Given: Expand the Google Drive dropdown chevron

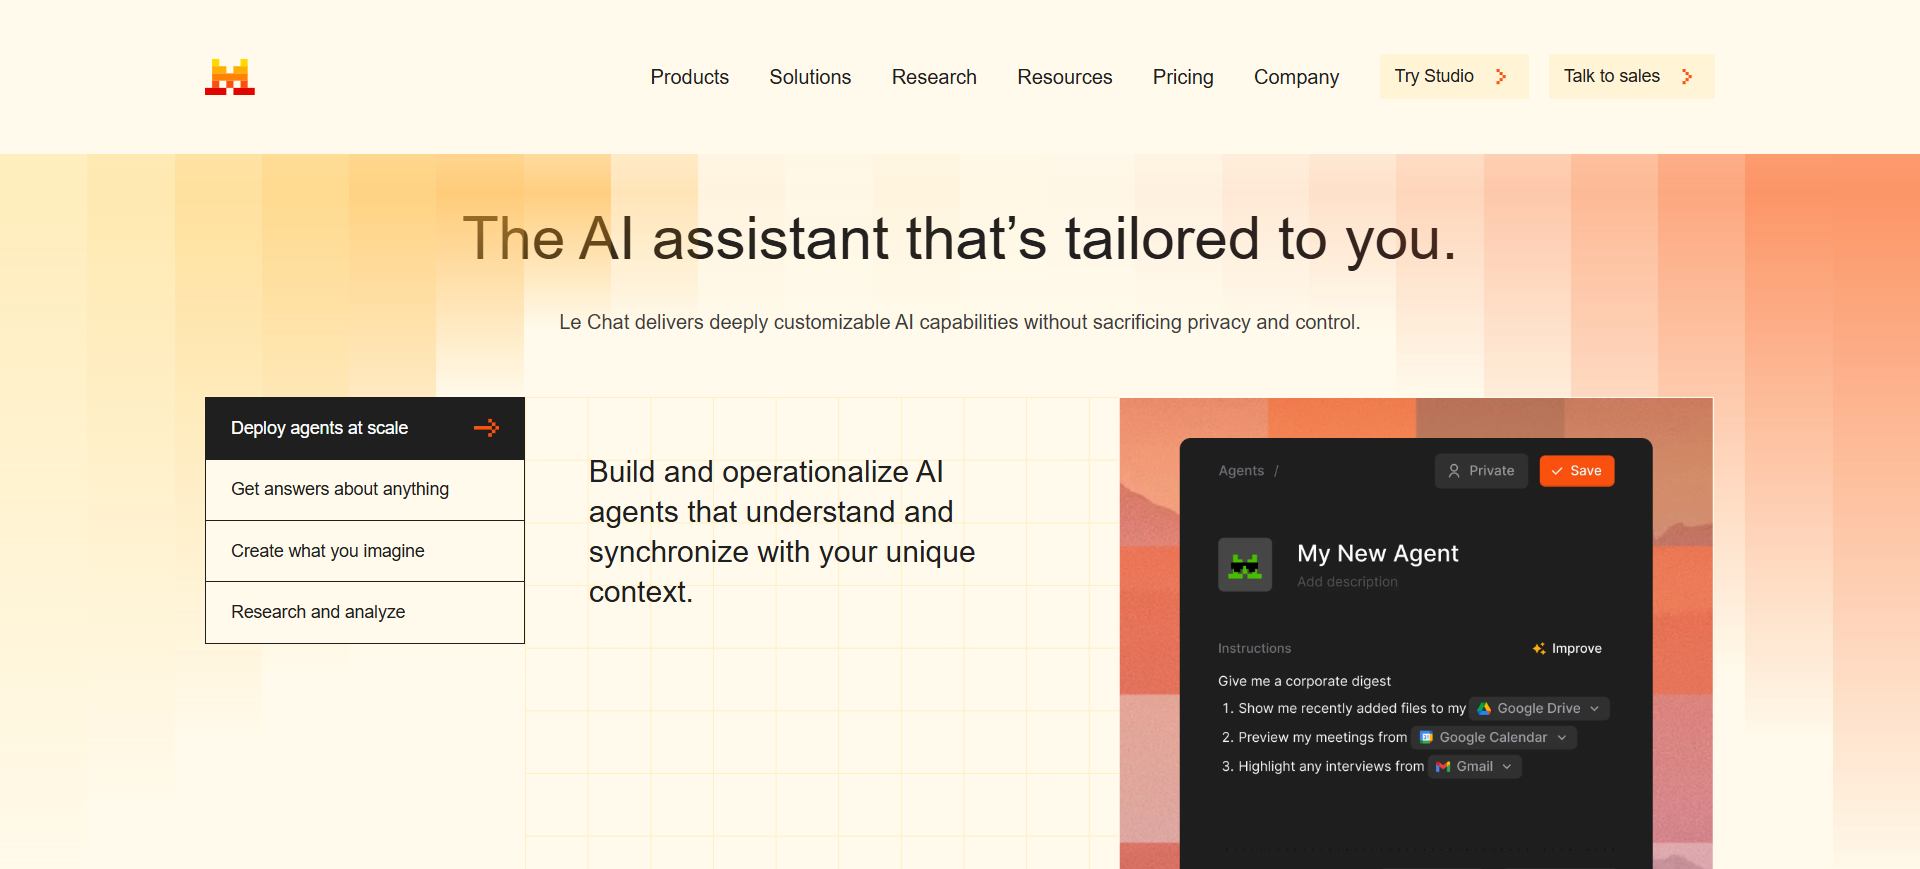Looking at the screenshot, I should 1595,709.
